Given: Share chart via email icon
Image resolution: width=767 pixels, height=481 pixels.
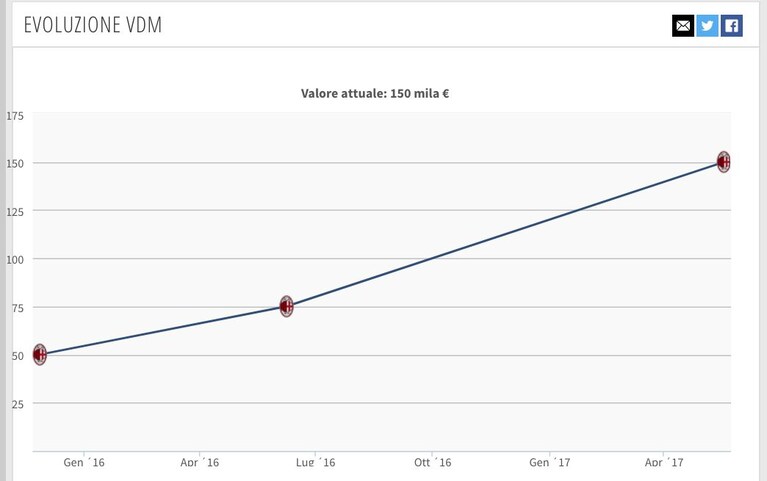Looking at the screenshot, I should tap(683, 26).
